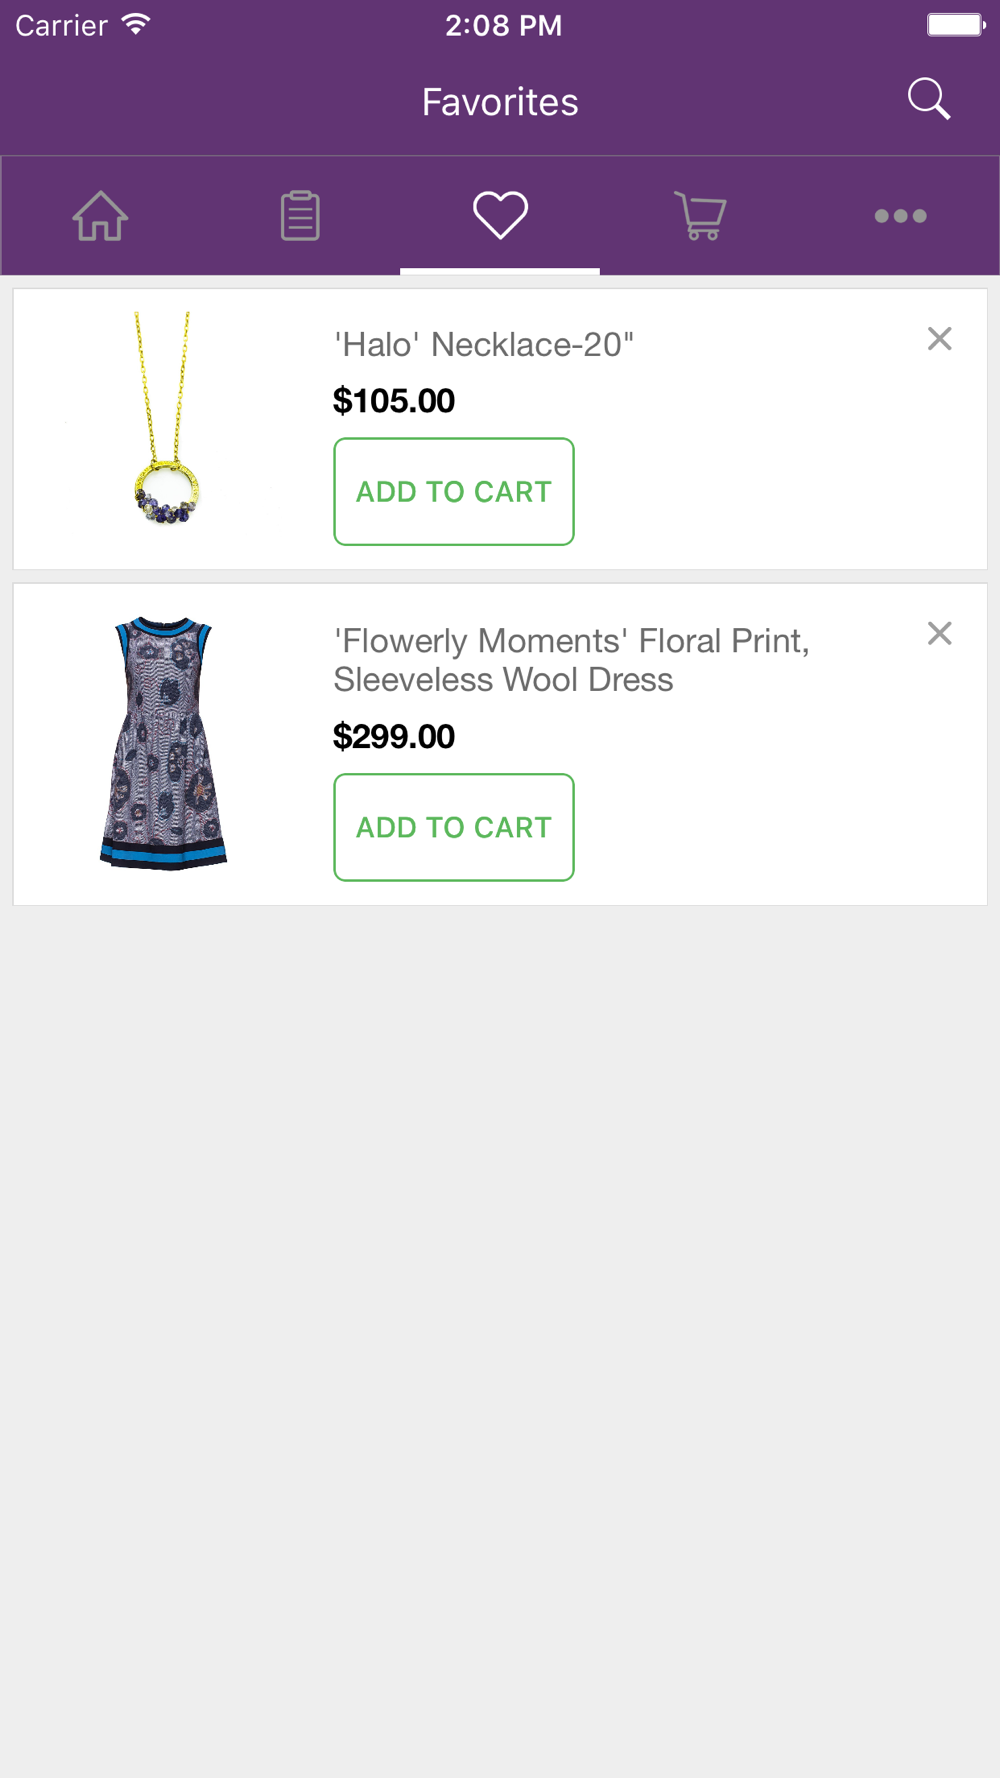Viewport: 1000px width, 1778px height.
Task: Add Floral Print Wool Dress to cart
Action: coord(454,827)
